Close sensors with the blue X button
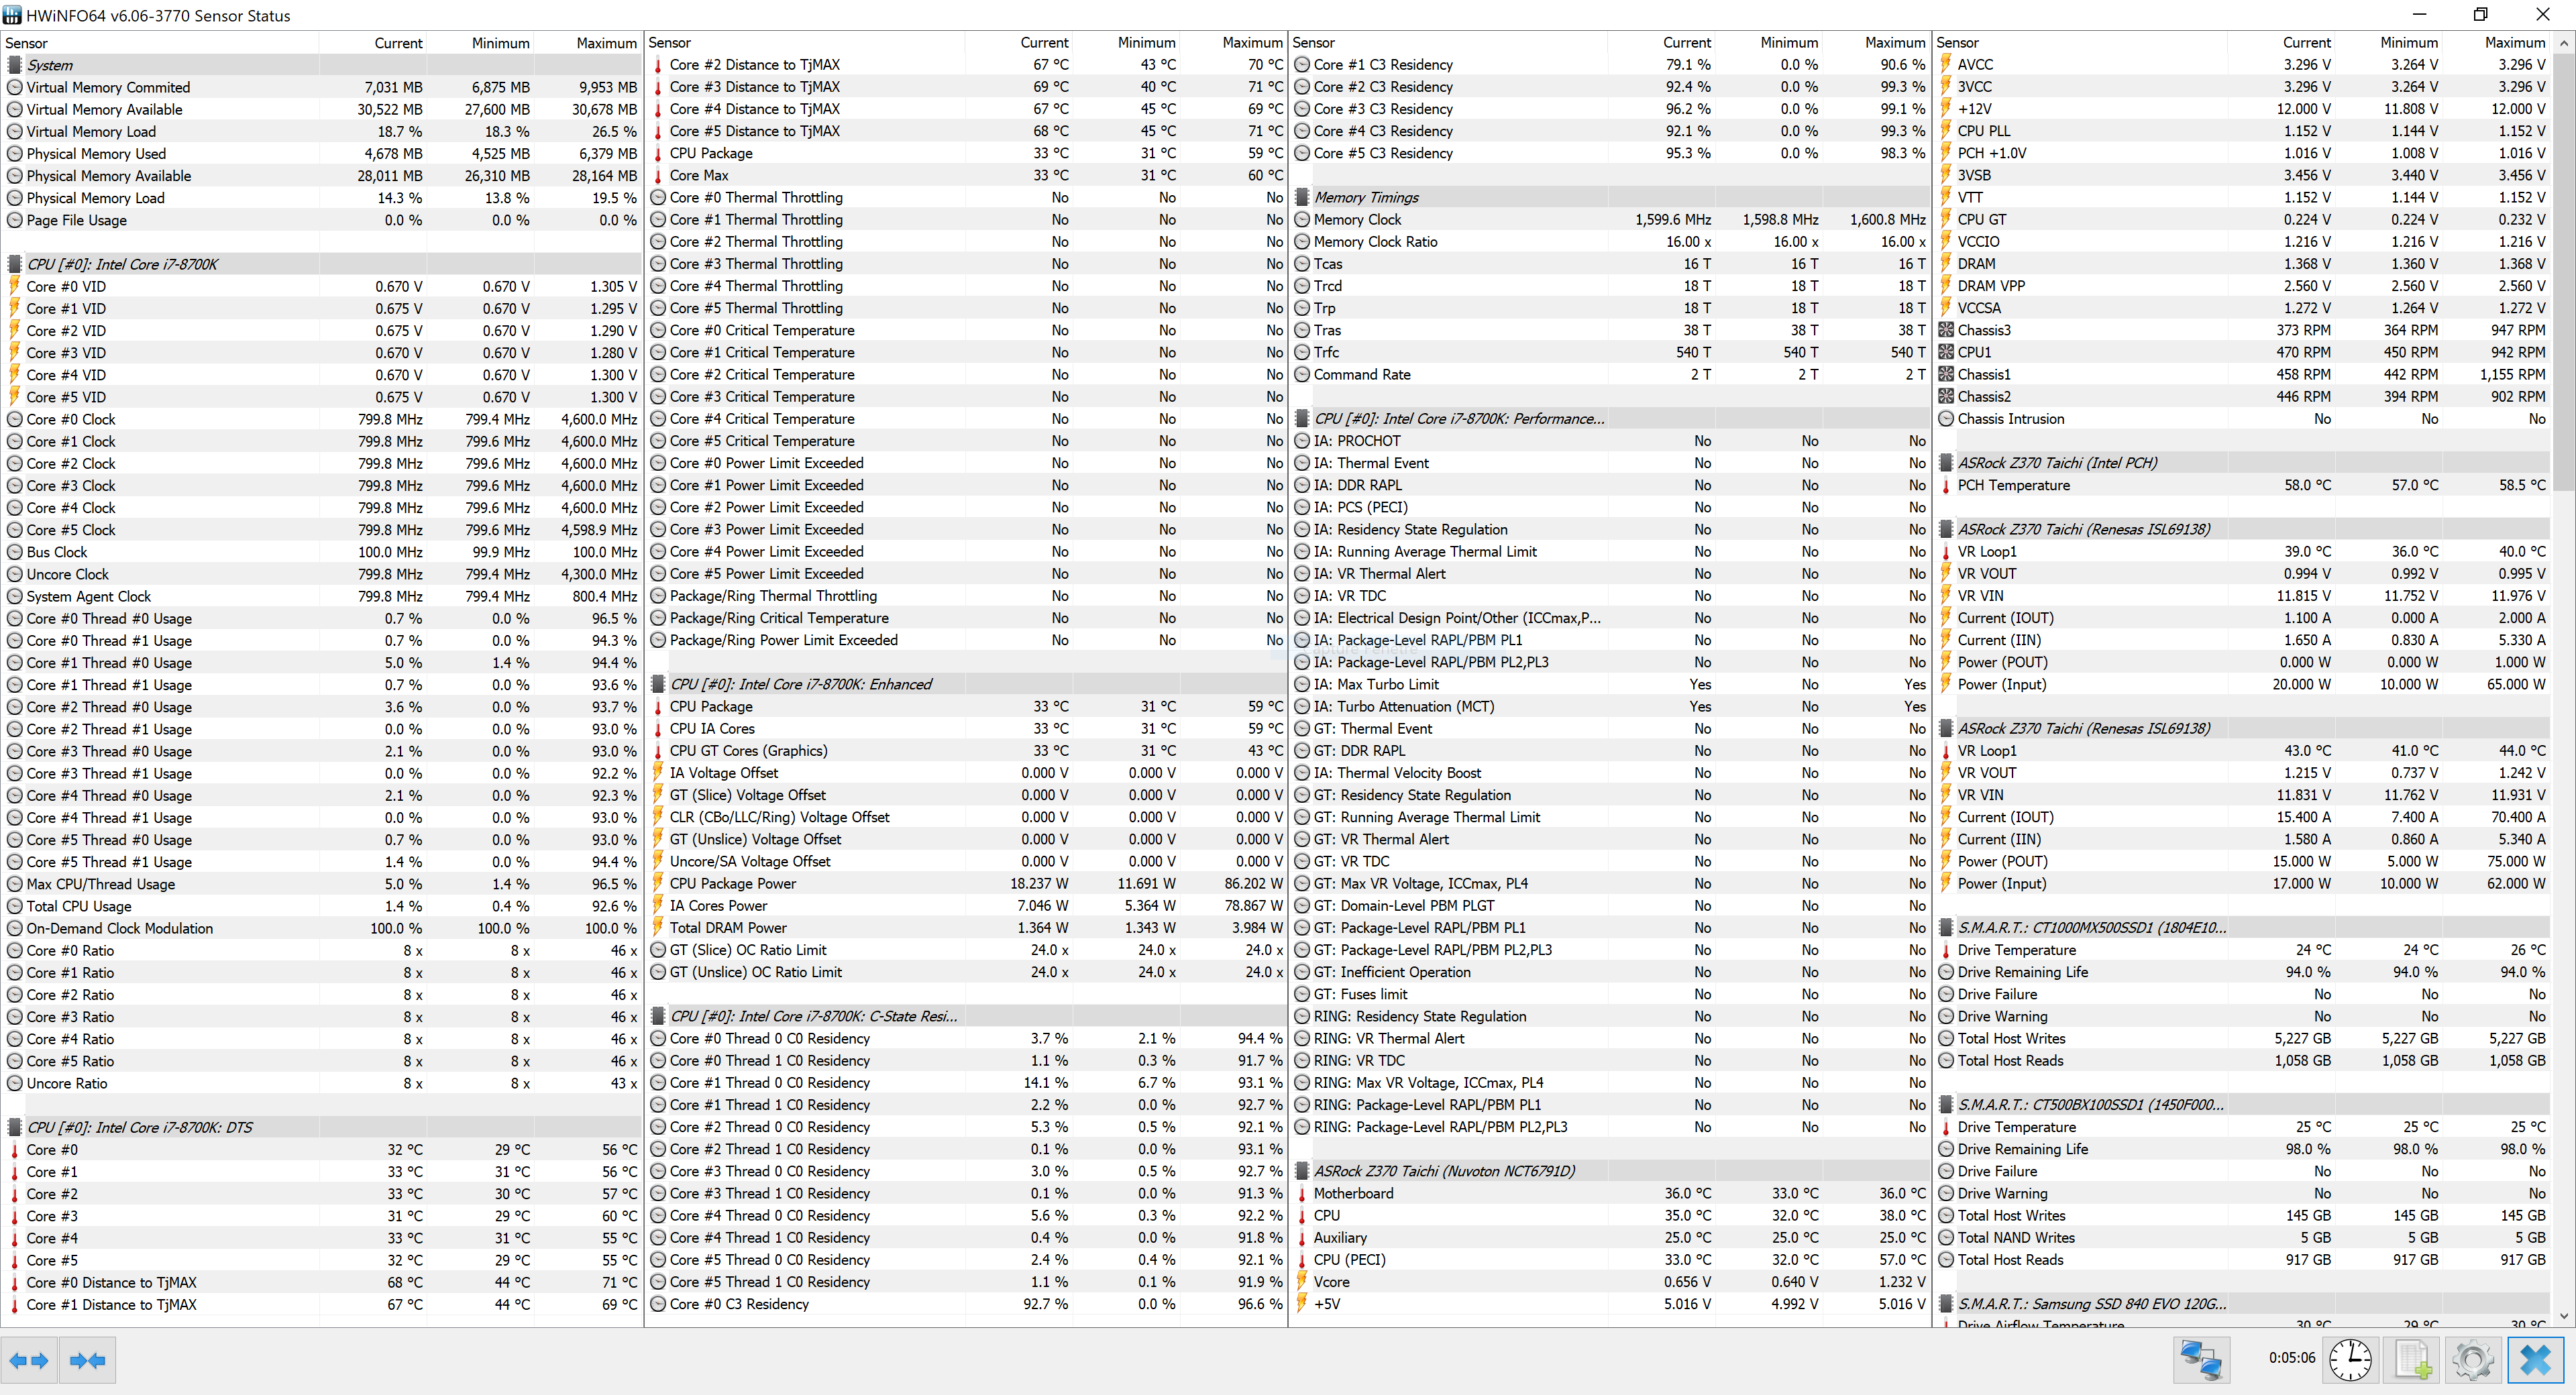 pos(2535,1360)
